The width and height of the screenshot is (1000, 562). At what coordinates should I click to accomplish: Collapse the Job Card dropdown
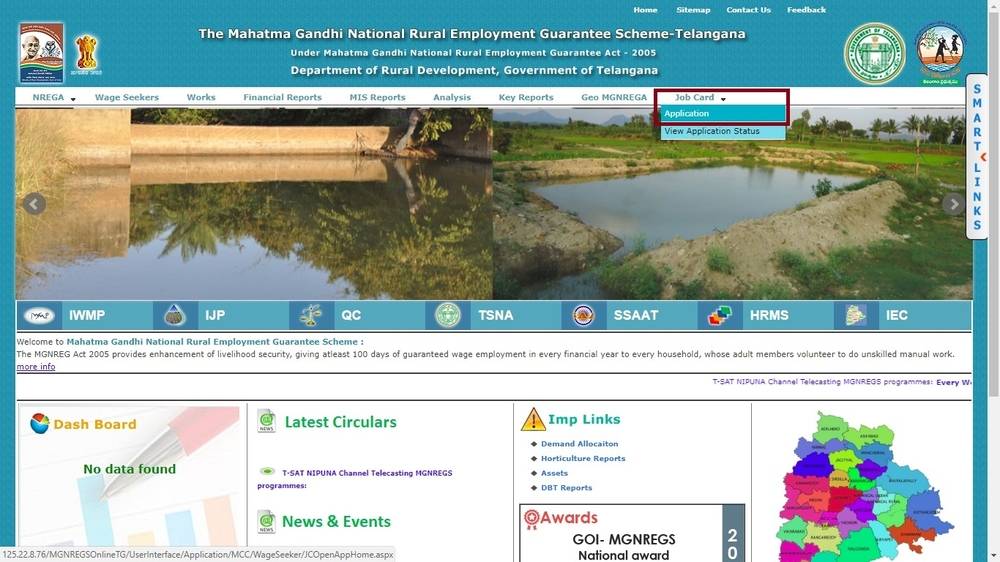coord(700,98)
